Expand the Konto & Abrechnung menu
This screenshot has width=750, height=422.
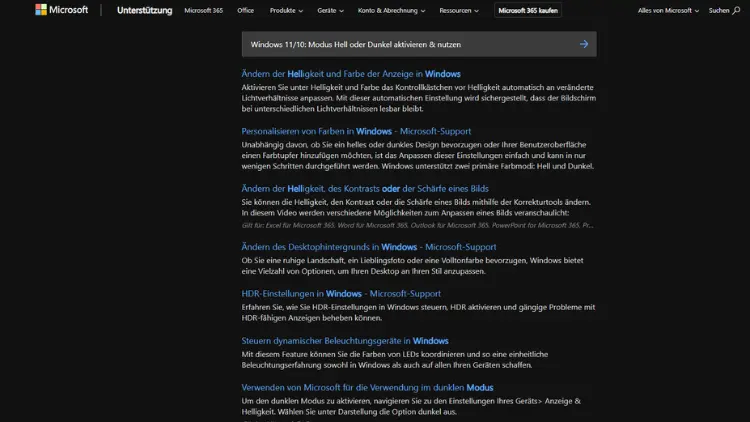coord(391,11)
